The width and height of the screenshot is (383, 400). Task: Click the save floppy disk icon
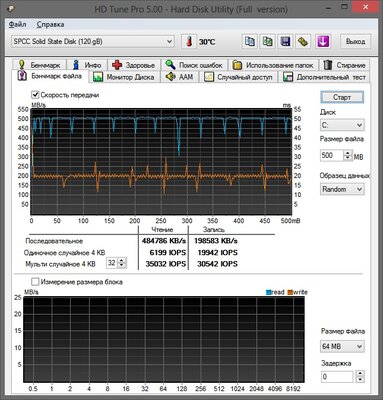(x=285, y=42)
